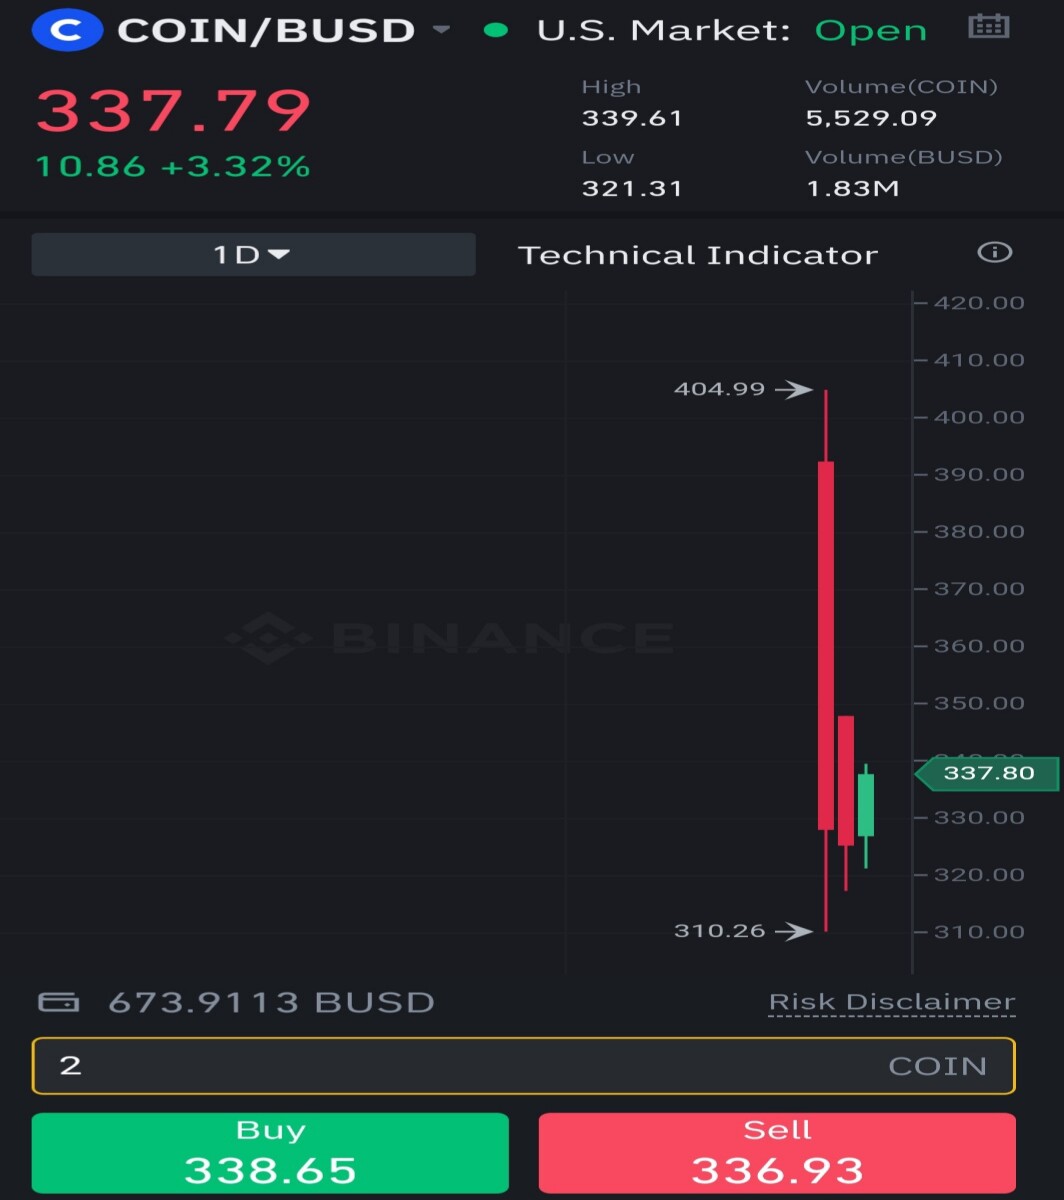
Task: Expand the COIN/BUSD pair dropdown arrow
Action: (x=441, y=31)
